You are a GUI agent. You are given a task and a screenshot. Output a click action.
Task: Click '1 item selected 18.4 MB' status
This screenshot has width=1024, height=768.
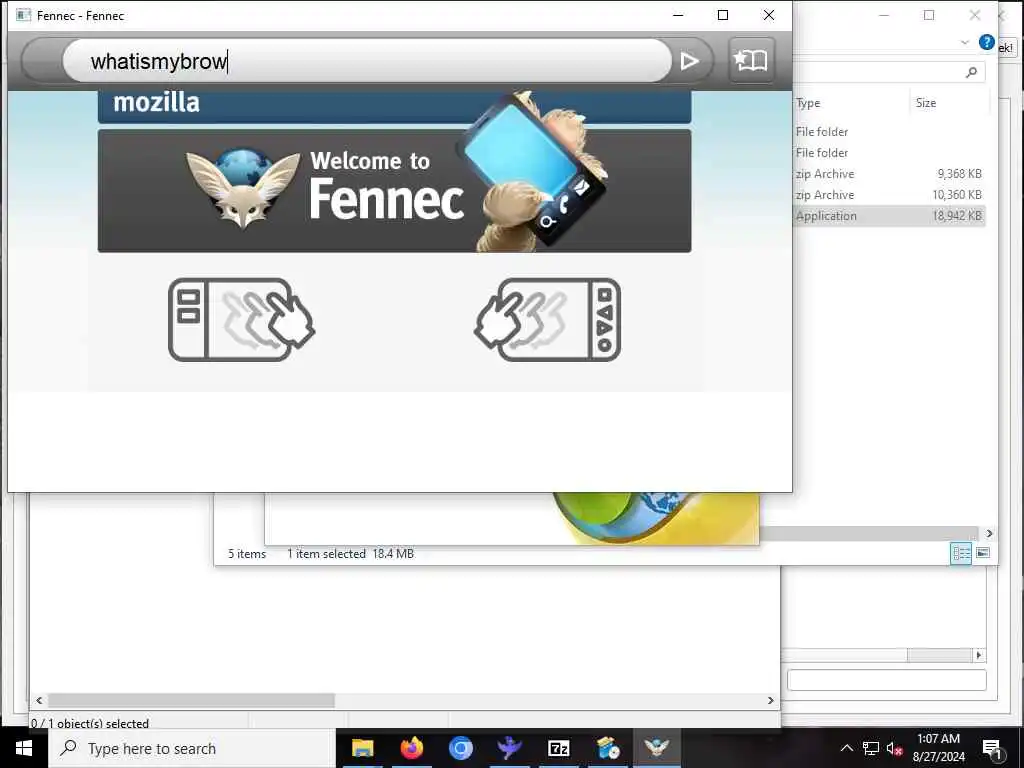pos(351,554)
